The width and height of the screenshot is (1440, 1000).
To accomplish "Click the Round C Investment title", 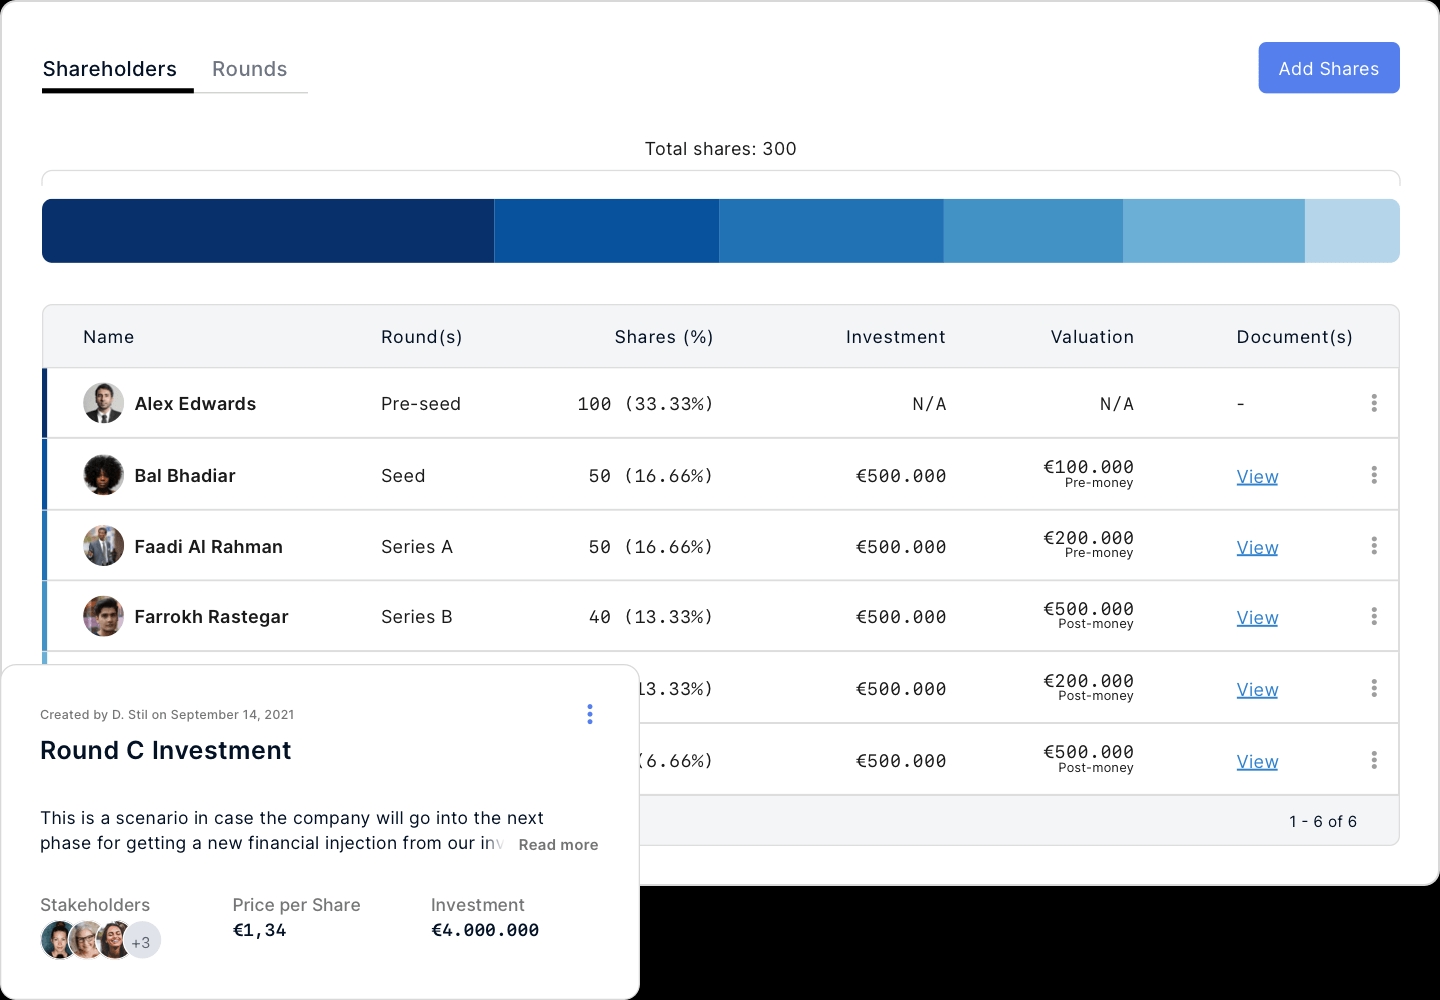I will (x=166, y=751).
